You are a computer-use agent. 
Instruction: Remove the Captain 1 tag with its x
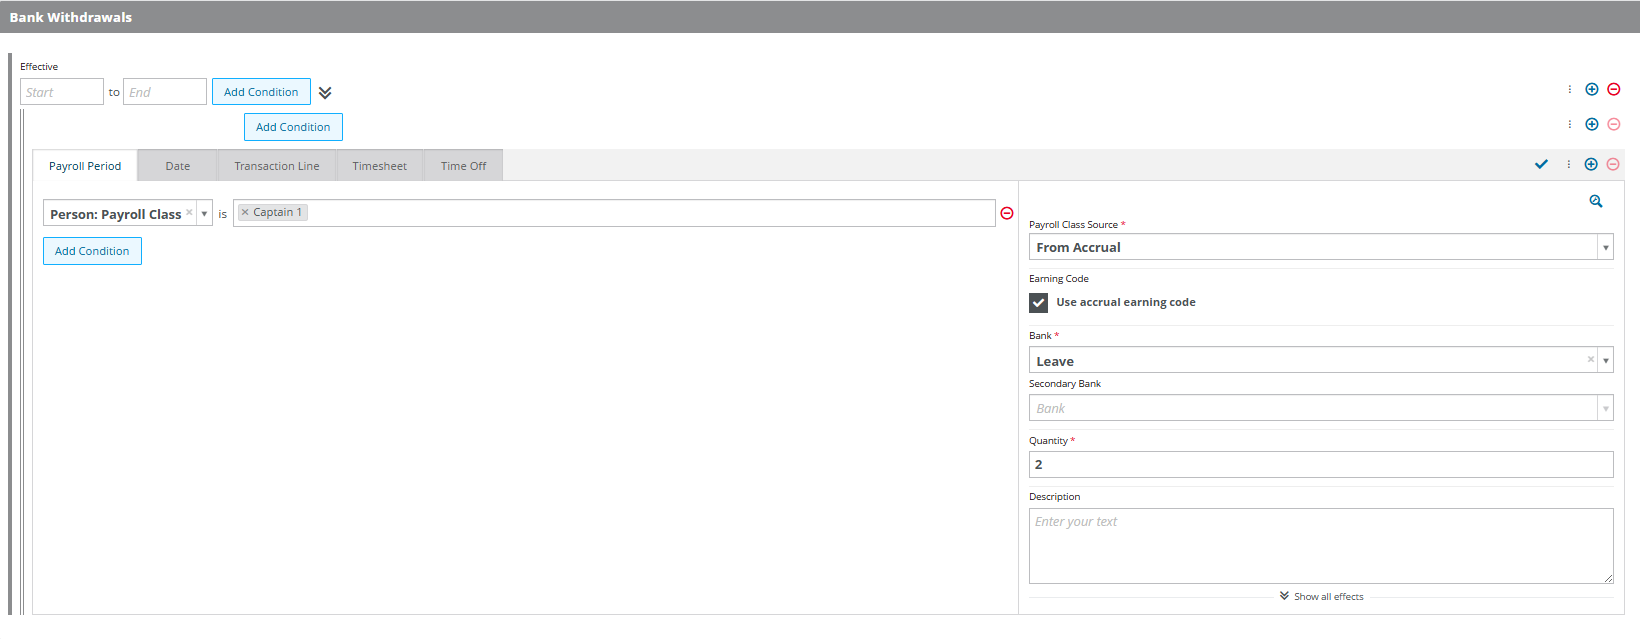click(245, 213)
